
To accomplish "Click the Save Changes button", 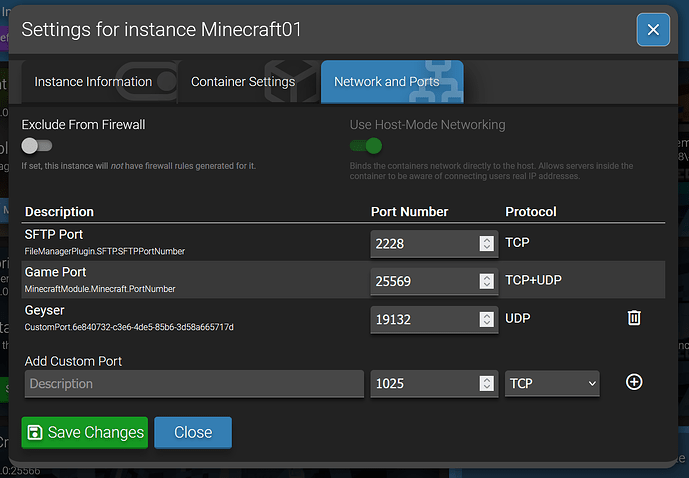I will pyautogui.click(x=85, y=433).
